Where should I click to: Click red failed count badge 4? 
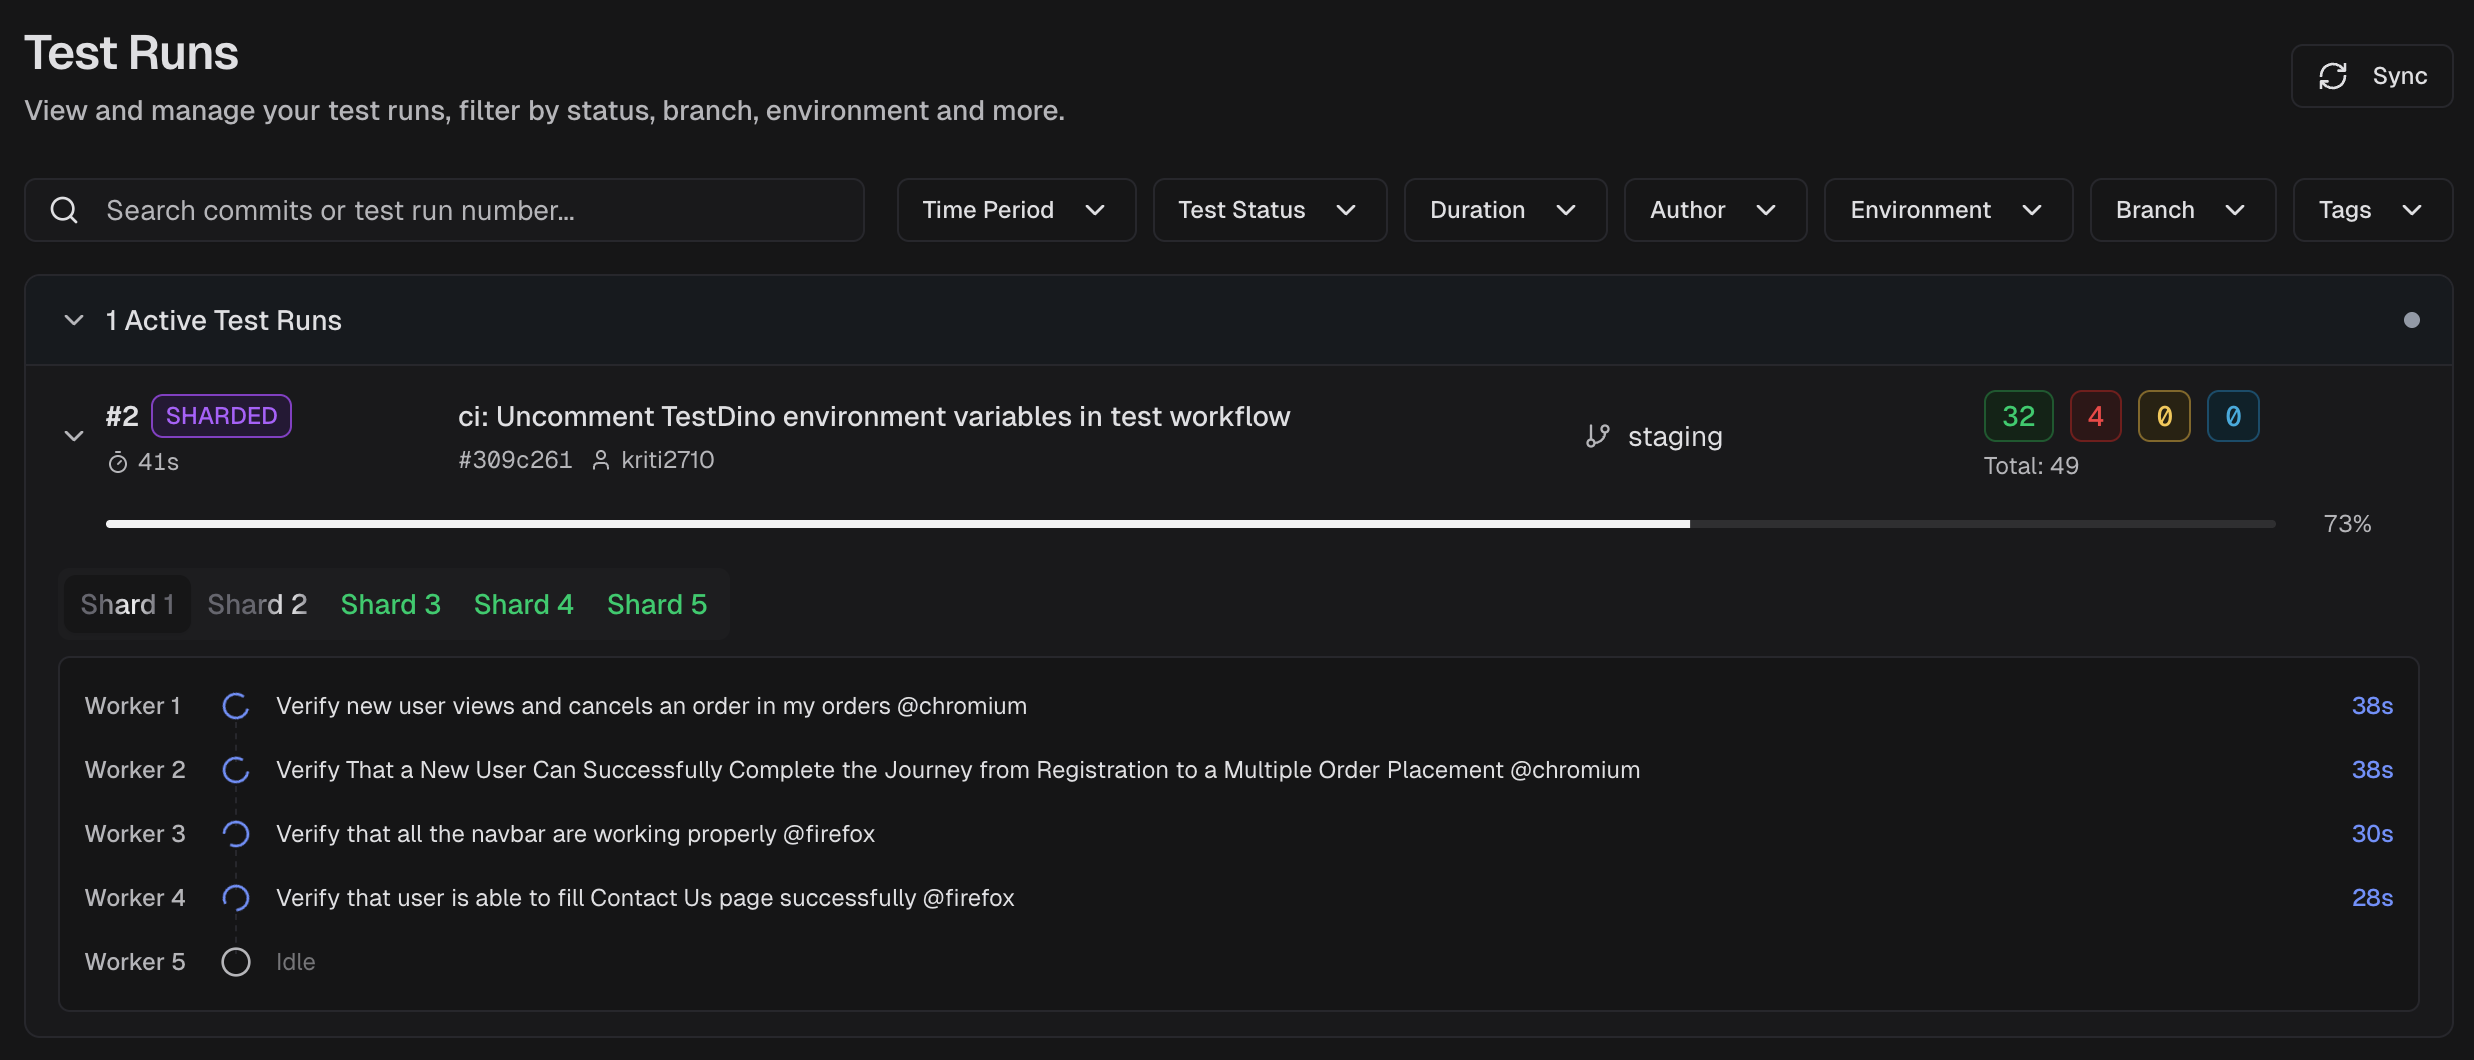click(2095, 416)
